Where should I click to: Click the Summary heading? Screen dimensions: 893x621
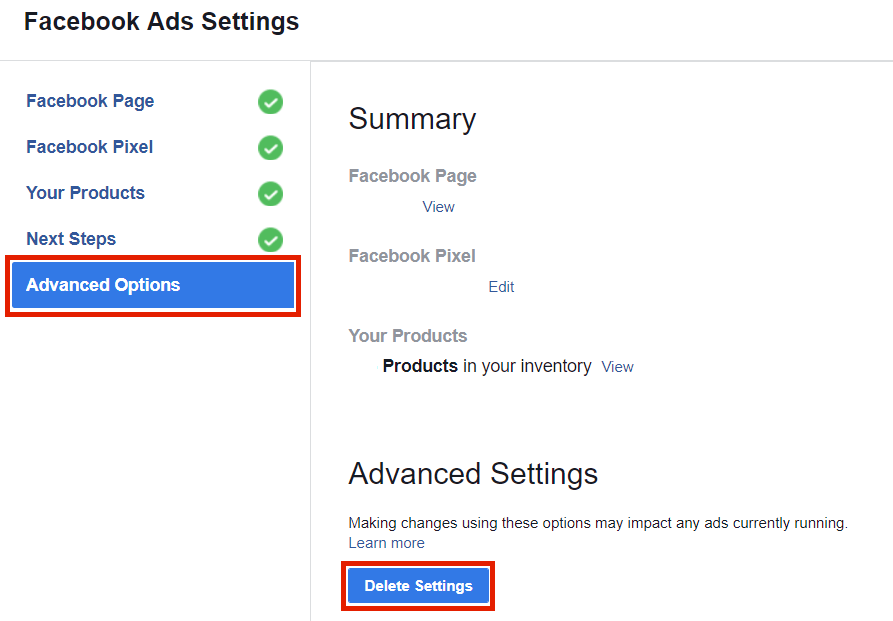[x=412, y=119]
